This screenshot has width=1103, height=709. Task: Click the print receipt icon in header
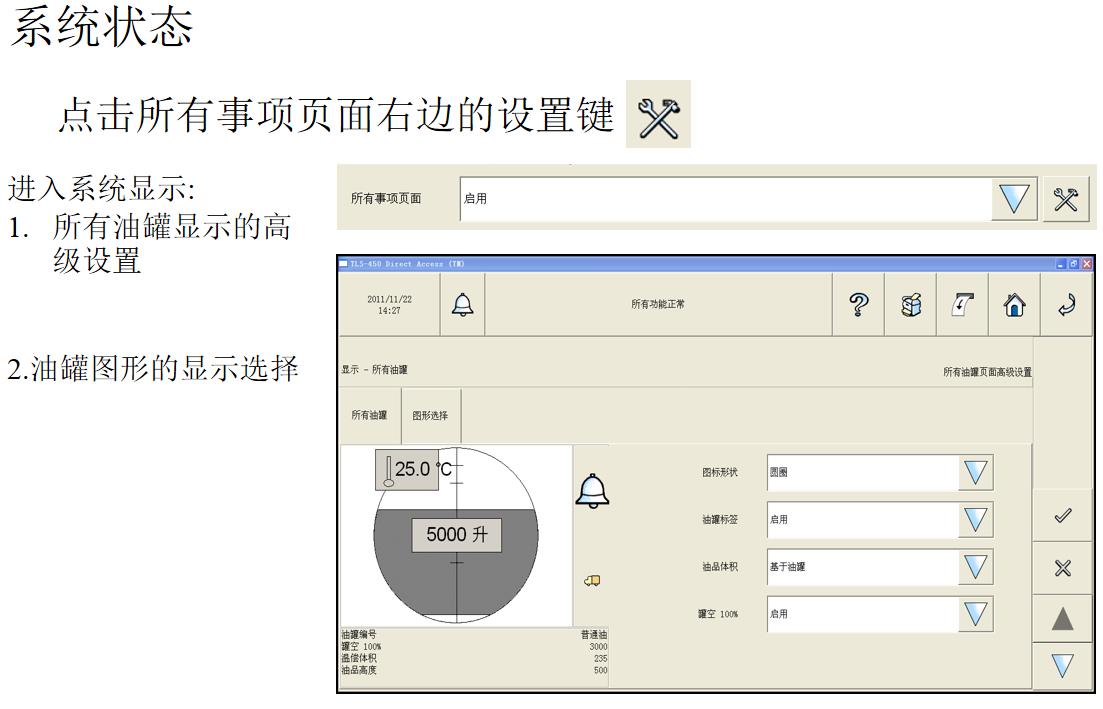pos(911,305)
